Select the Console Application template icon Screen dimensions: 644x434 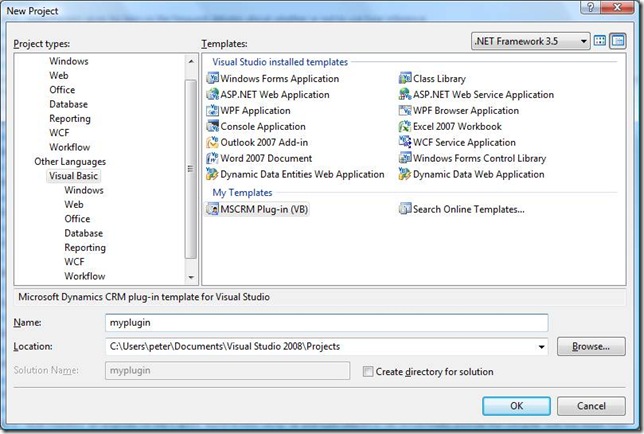(x=212, y=127)
